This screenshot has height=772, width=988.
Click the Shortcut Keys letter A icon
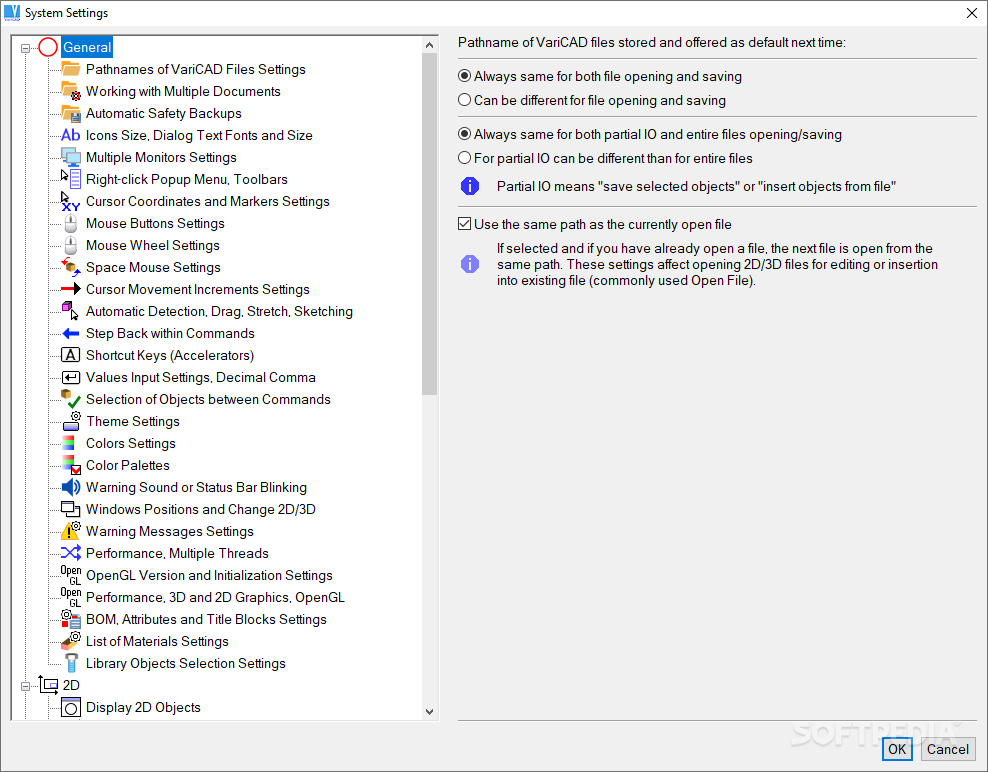click(x=71, y=355)
